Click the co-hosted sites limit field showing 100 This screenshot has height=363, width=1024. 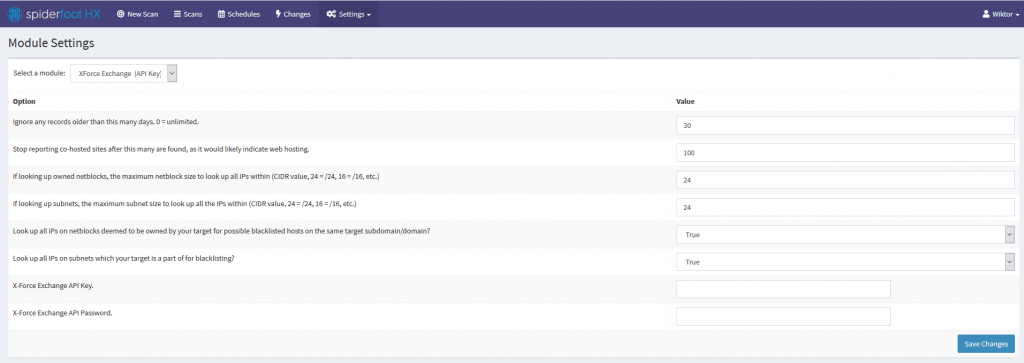pyautogui.click(x=845, y=152)
